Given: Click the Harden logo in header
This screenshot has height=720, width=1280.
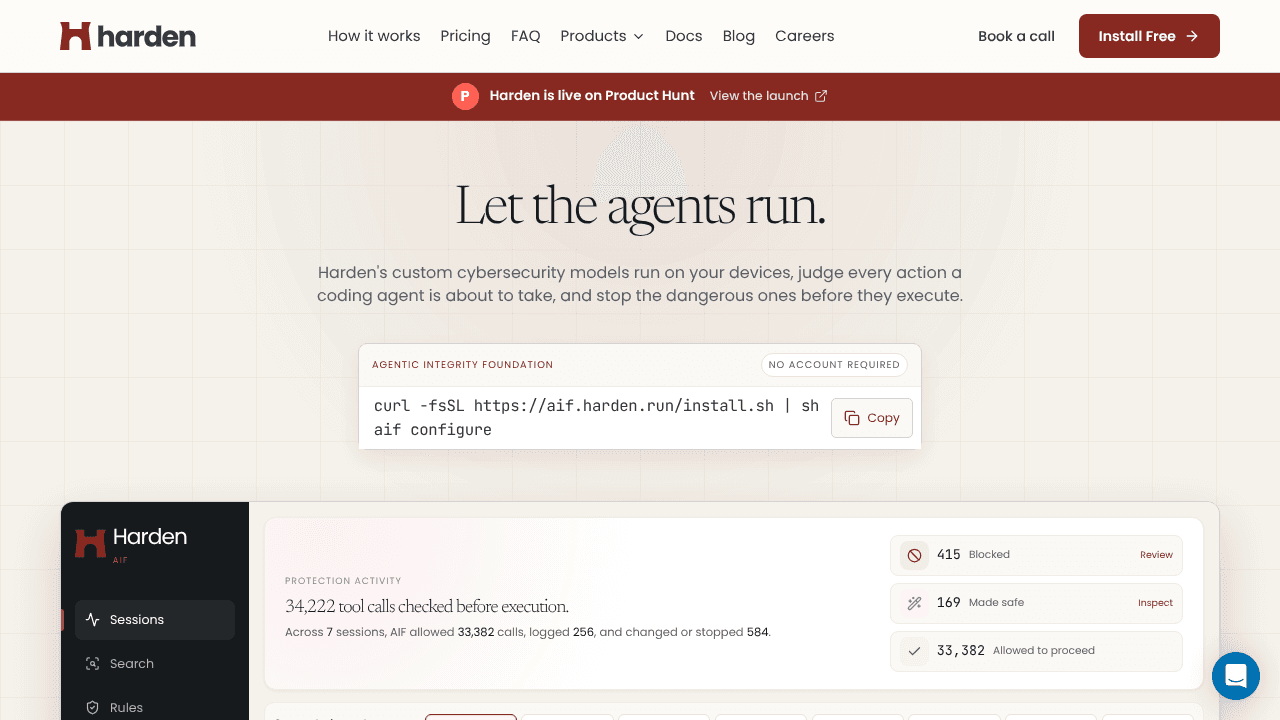Looking at the screenshot, I should click(x=128, y=36).
